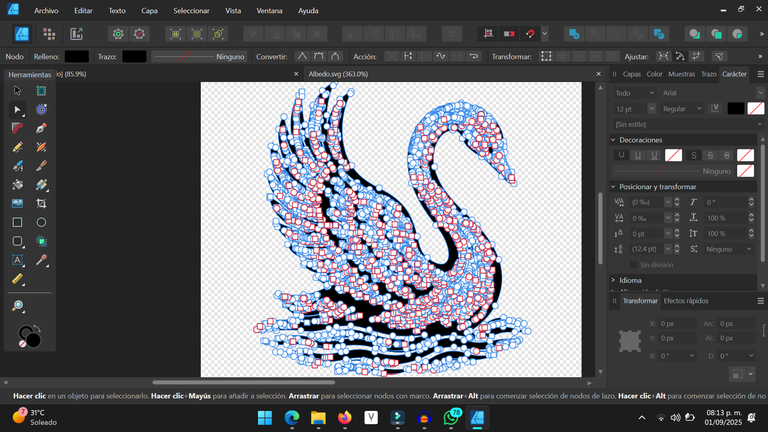Open the Seleccionar menu
This screenshot has height=432, width=768.
(x=191, y=10)
